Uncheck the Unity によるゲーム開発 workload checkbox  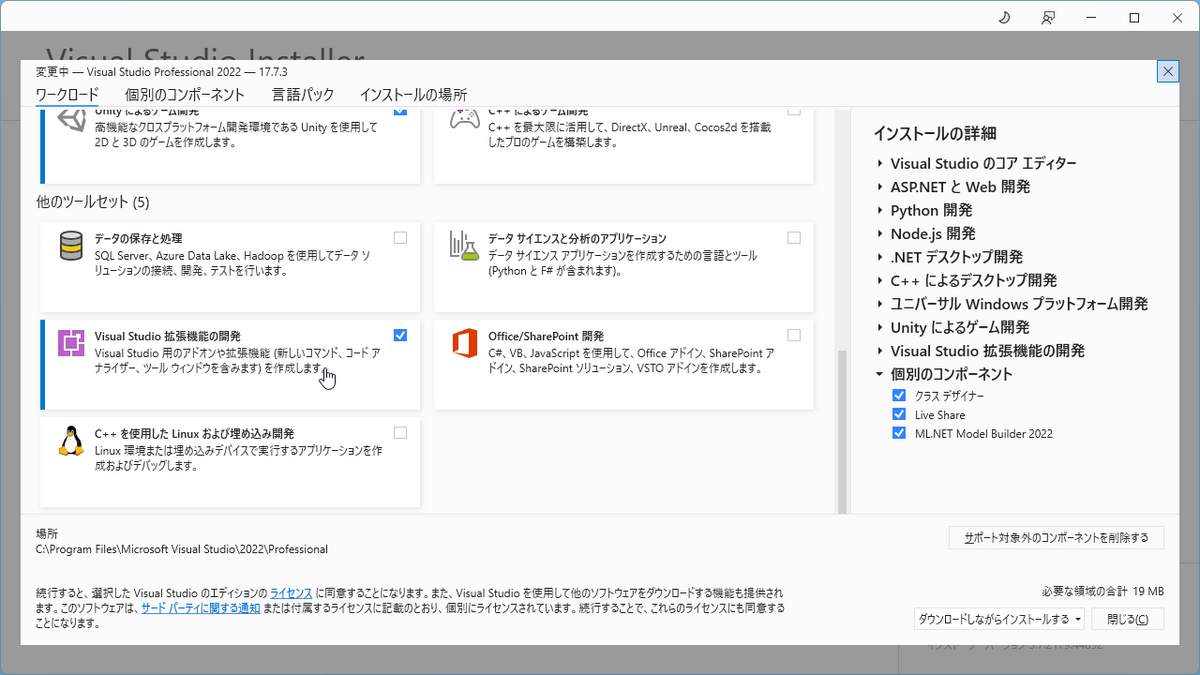pyautogui.click(x=400, y=111)
